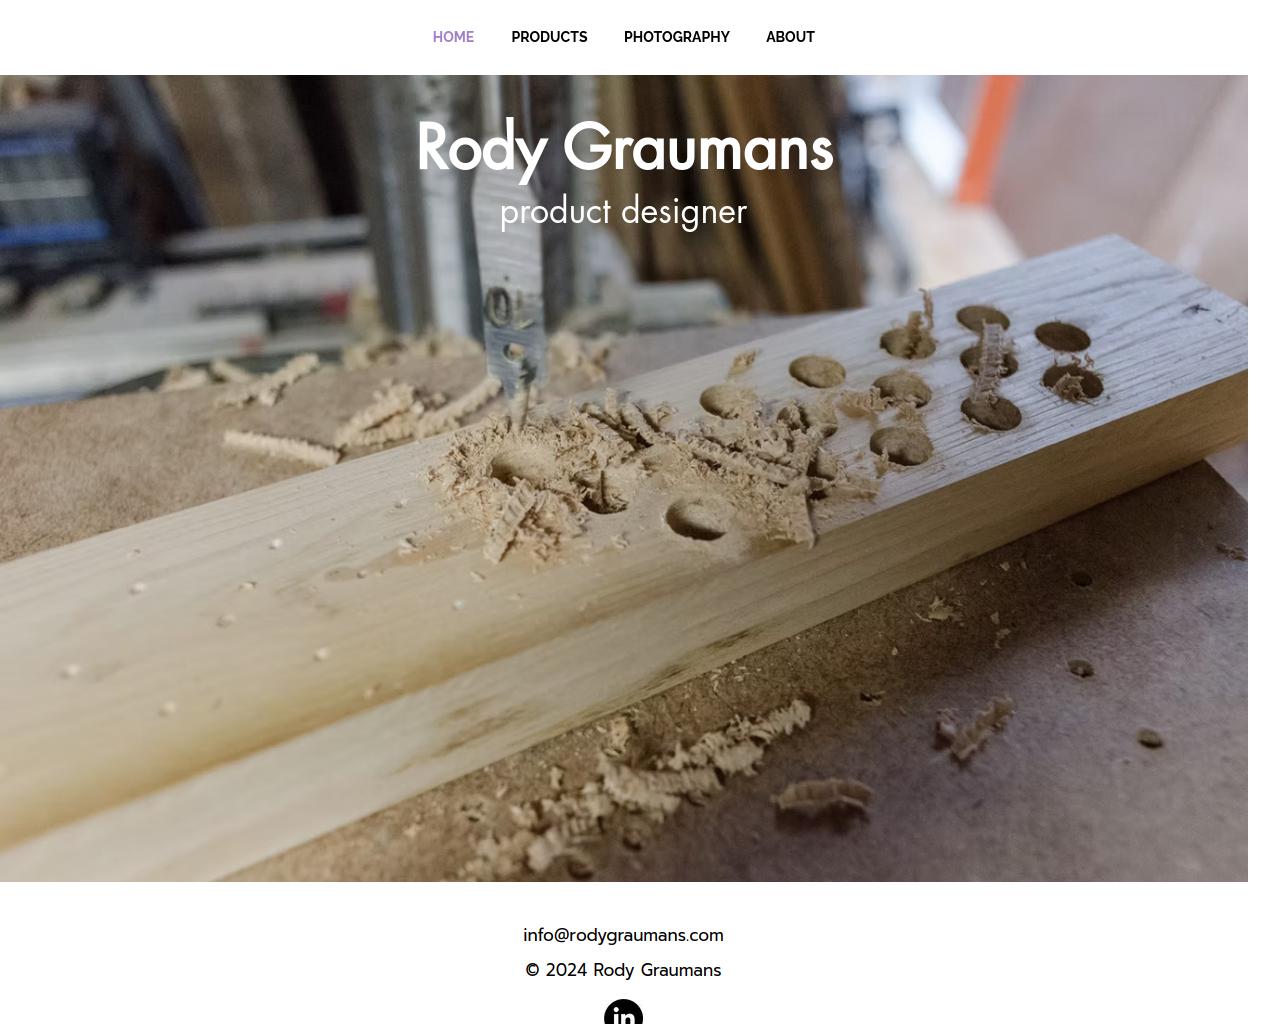The height and width of the screenshot is (1024, 1280).
Task: Click the word designer in the subtitle
Action: (684, 212)
